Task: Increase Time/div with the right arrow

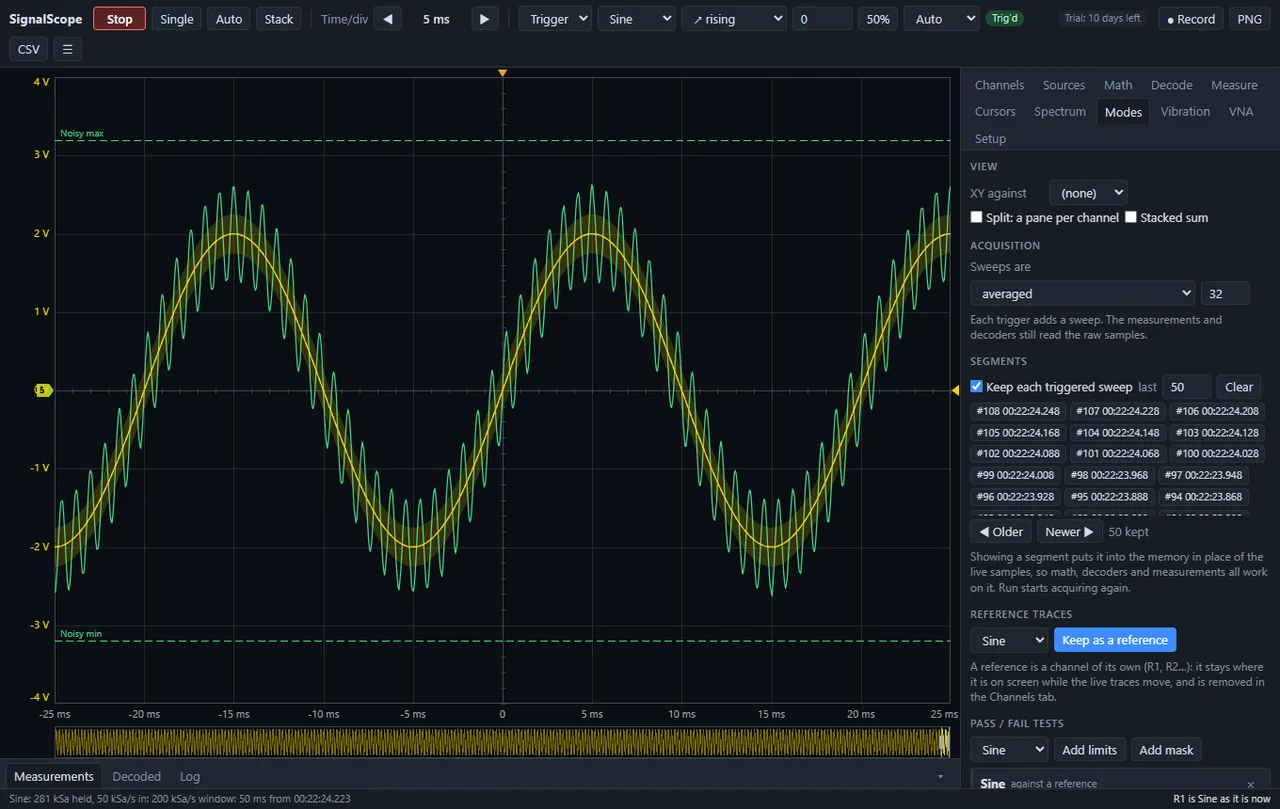Action: 484,19
